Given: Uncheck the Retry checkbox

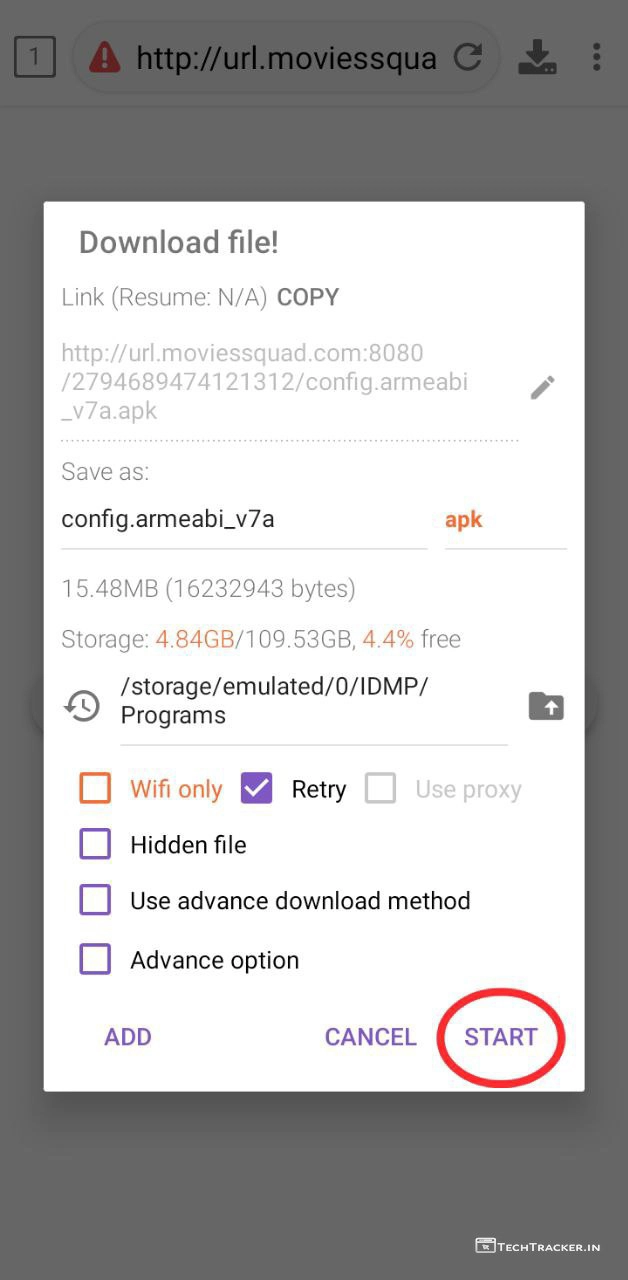Looking at the screenshot, I should 257,788.
